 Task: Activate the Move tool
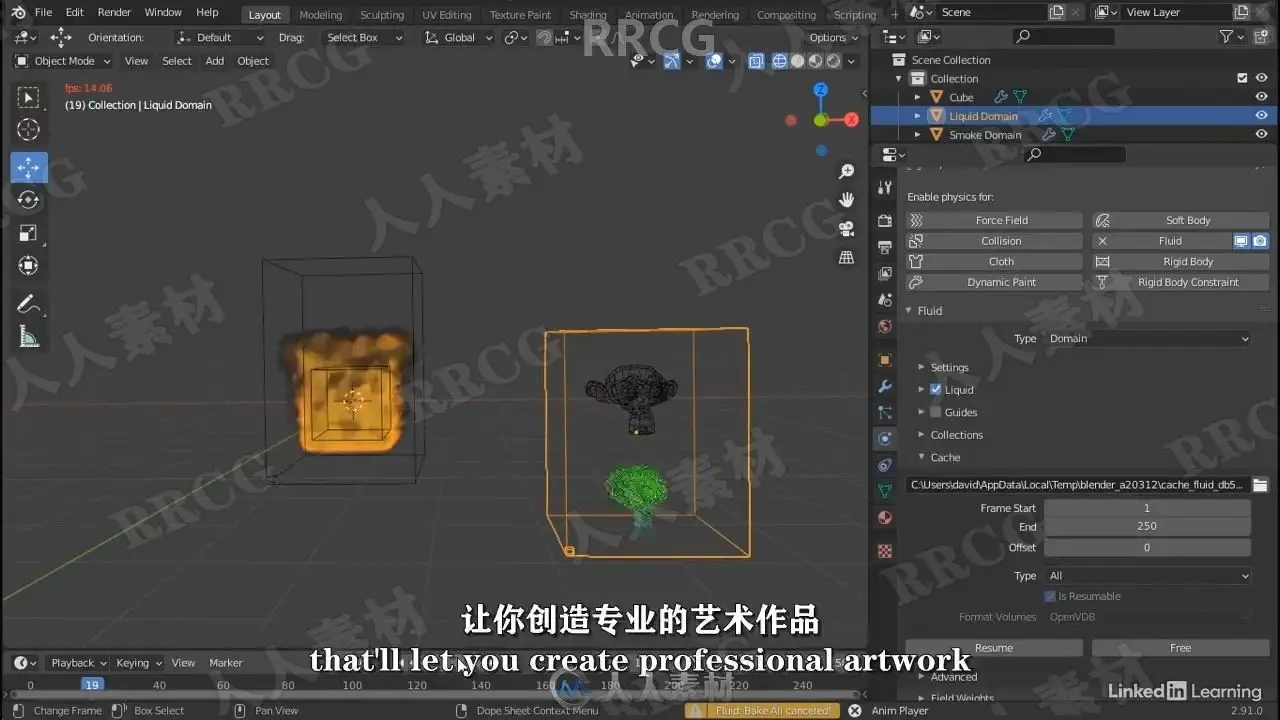tap(29, 167)
